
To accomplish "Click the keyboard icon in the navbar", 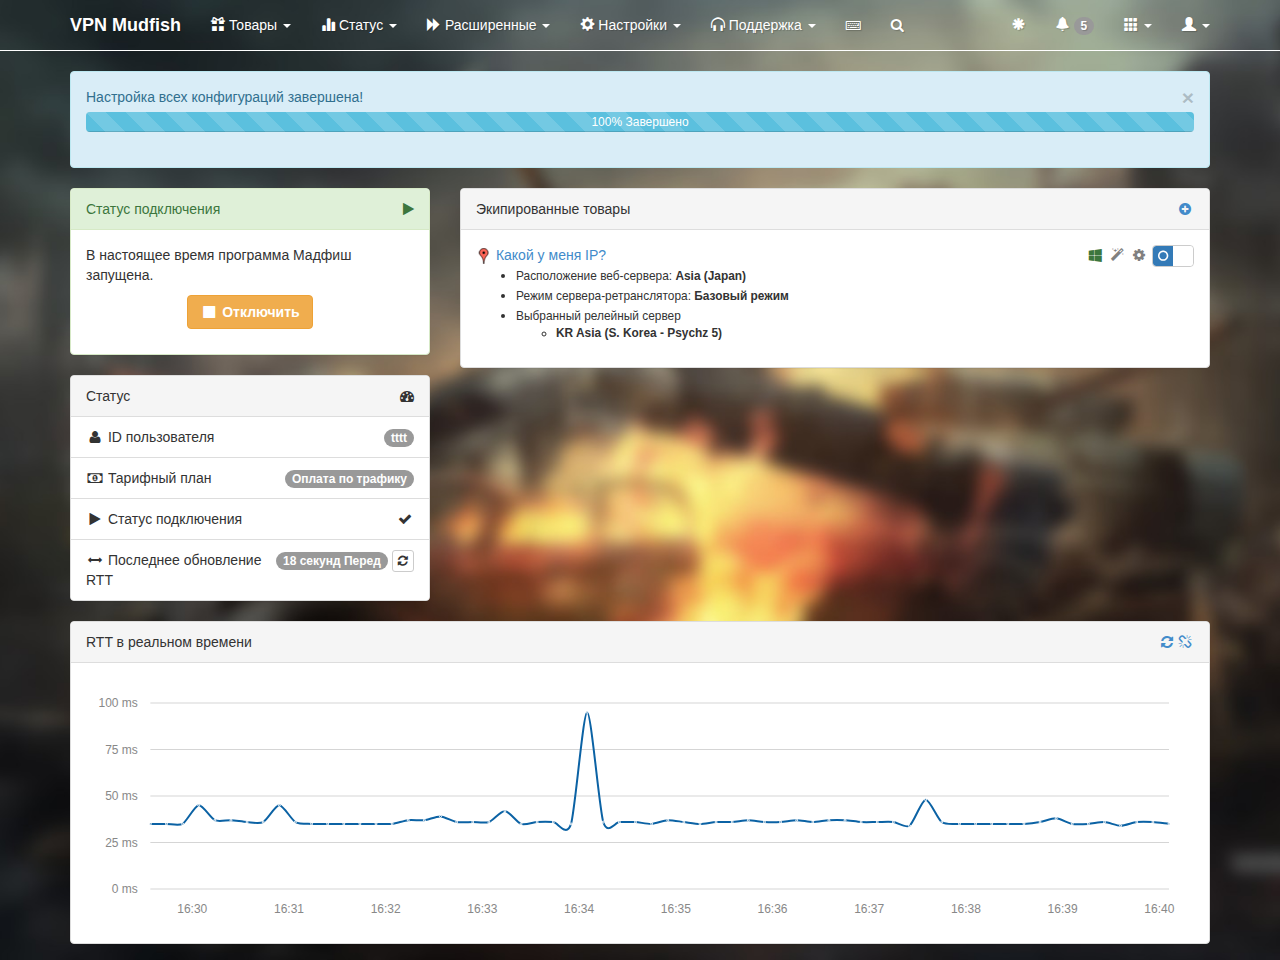I will (853, 25).
